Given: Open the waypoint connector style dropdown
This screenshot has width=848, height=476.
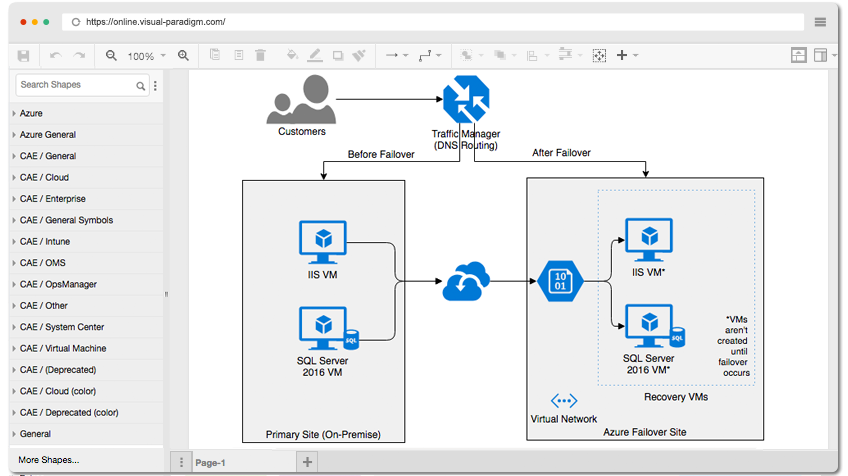Looking at the screenshot, I should pos(430,55).
